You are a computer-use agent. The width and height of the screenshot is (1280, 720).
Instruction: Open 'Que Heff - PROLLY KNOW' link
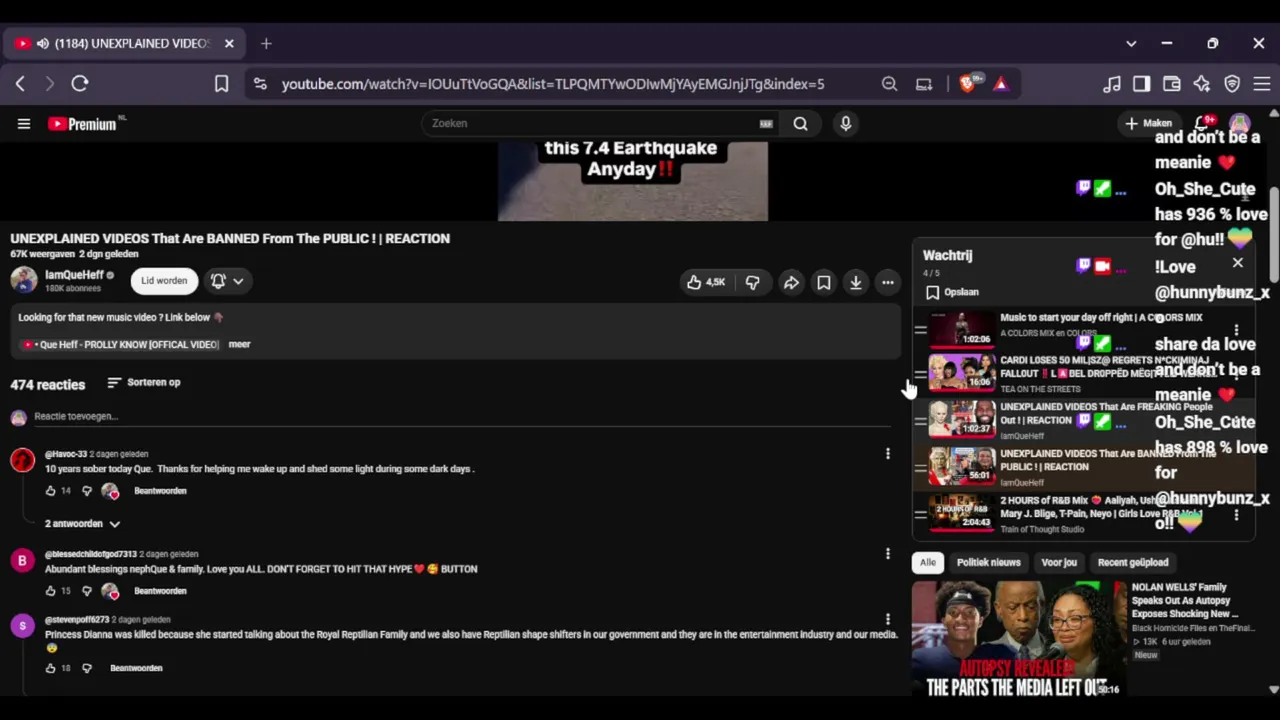(120, 344)
